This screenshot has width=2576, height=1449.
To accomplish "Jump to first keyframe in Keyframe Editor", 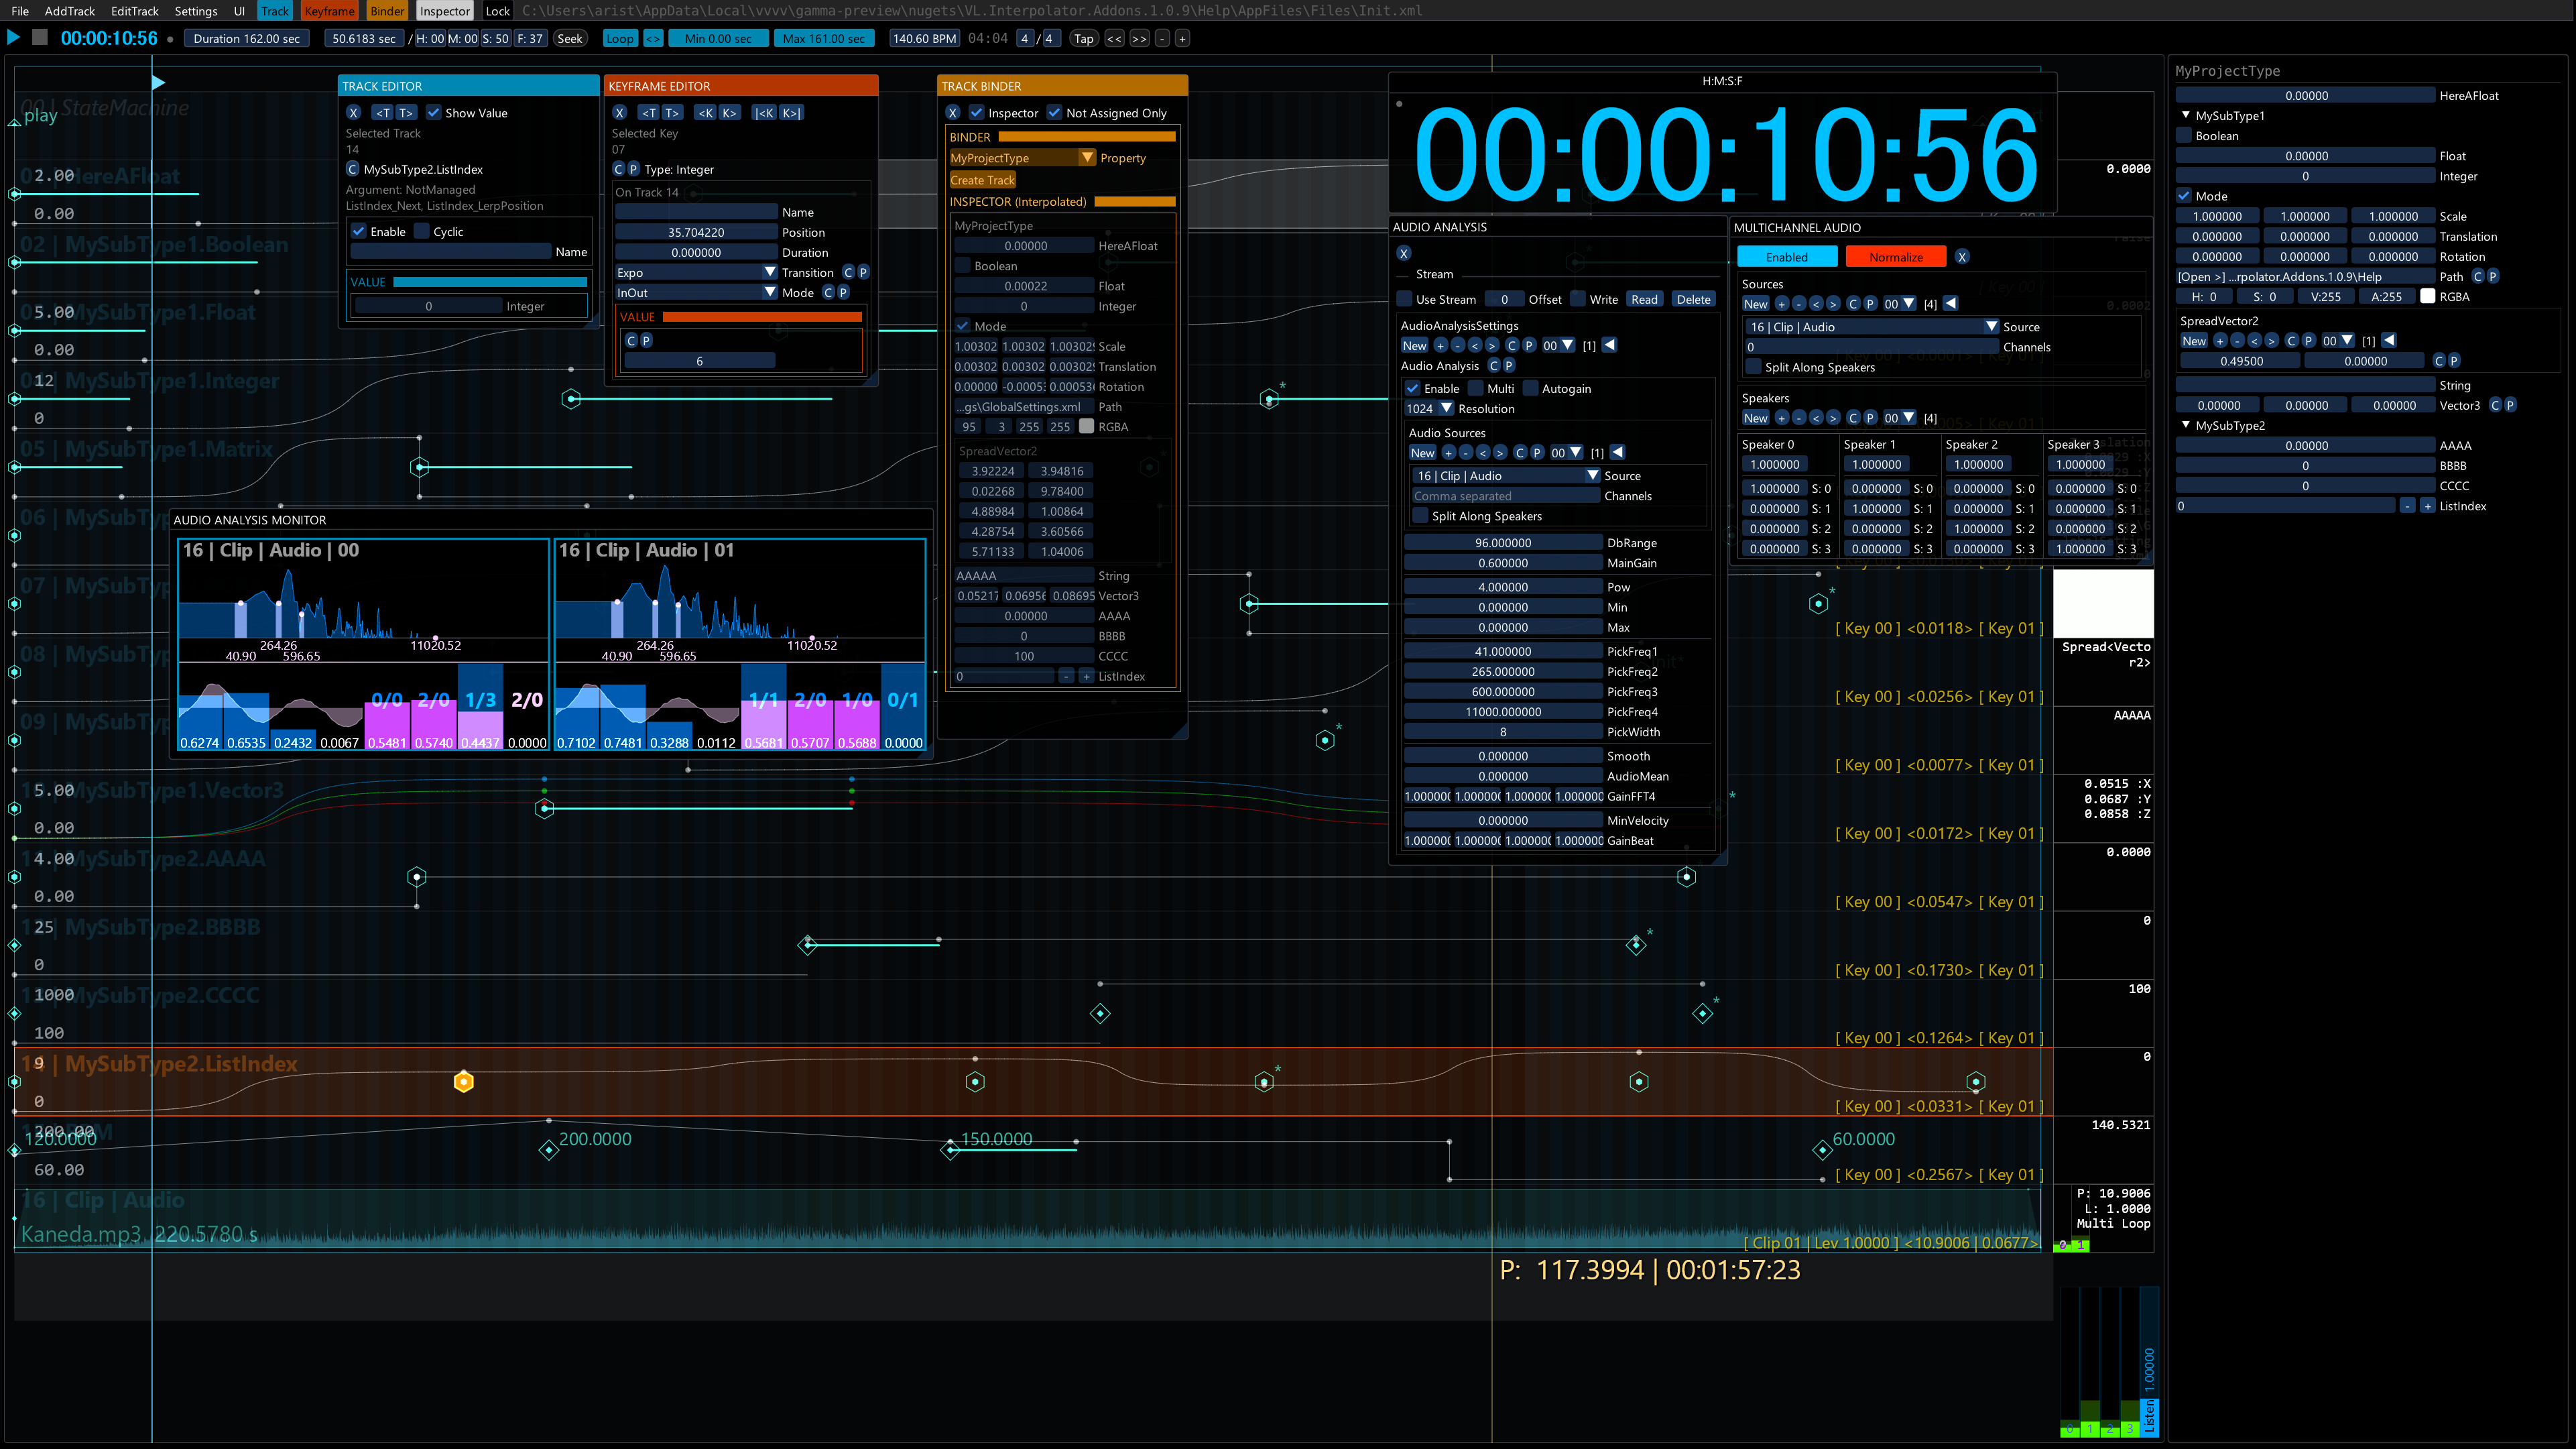I will pos(764,113).
